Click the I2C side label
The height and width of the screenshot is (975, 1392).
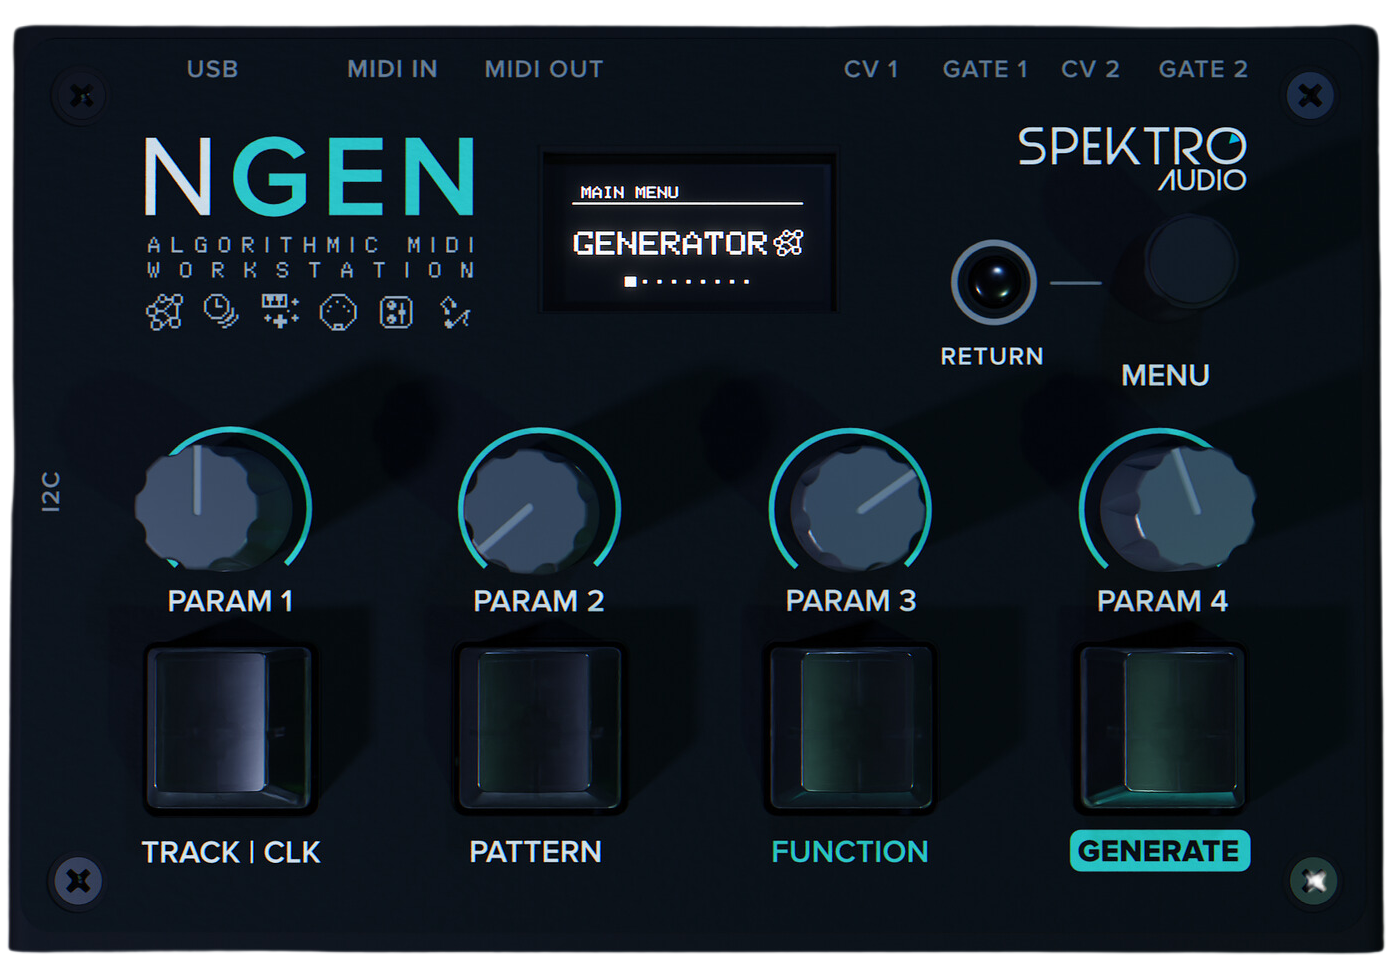click(51, 492)
